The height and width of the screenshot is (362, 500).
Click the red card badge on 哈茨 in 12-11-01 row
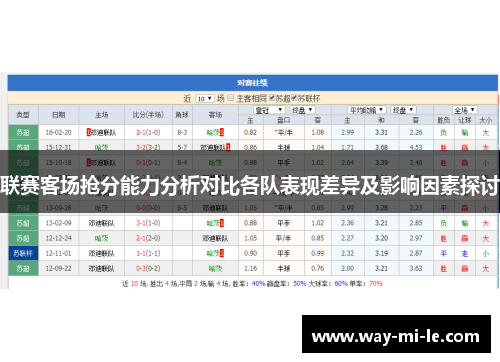[222, 253]
